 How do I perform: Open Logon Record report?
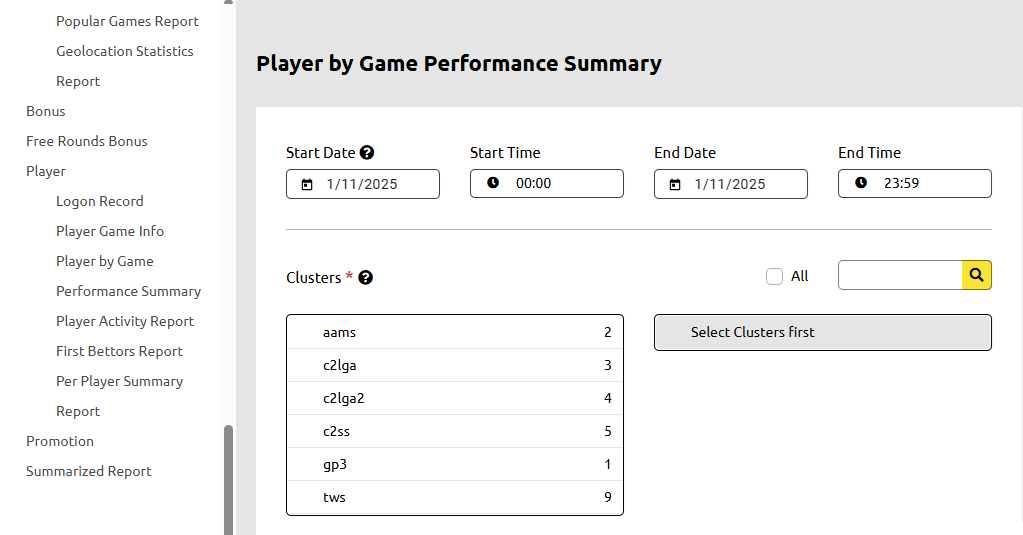(x=100, y=201)
